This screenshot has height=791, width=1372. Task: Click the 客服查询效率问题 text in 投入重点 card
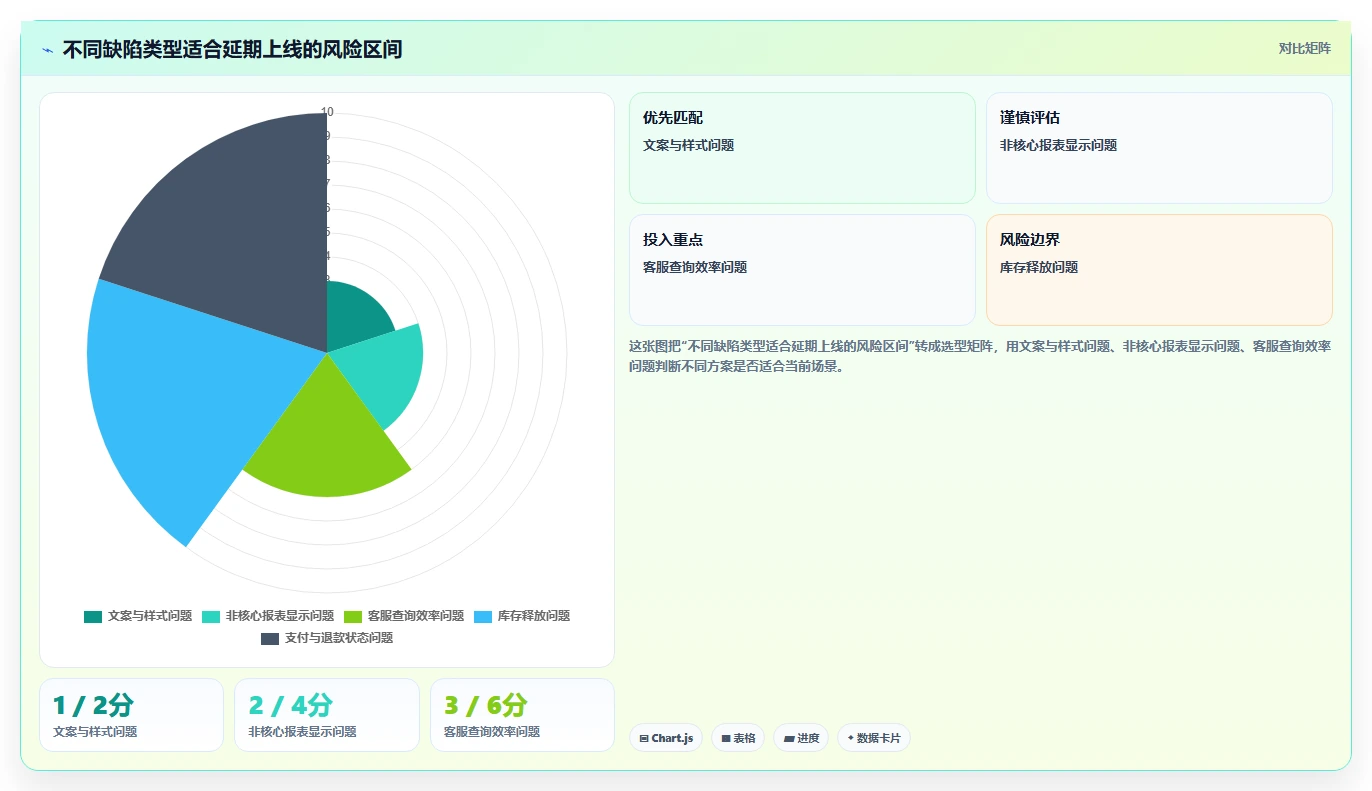696,267
